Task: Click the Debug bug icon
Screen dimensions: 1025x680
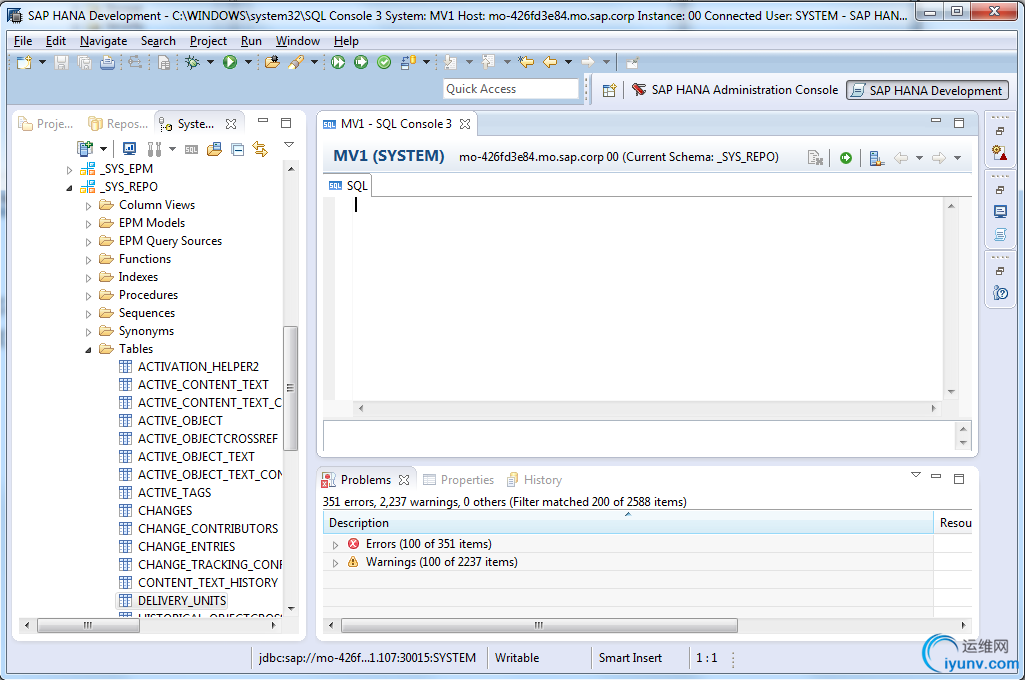Action: pyautogui.click(x=192, y=62)
